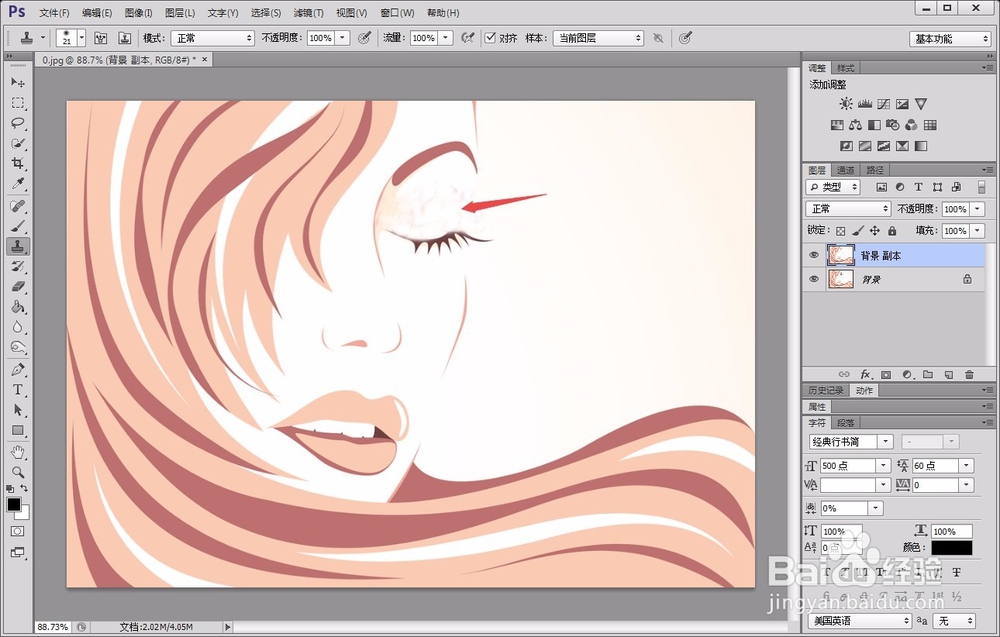Open the 图像(I) menu

coord(138,13)
